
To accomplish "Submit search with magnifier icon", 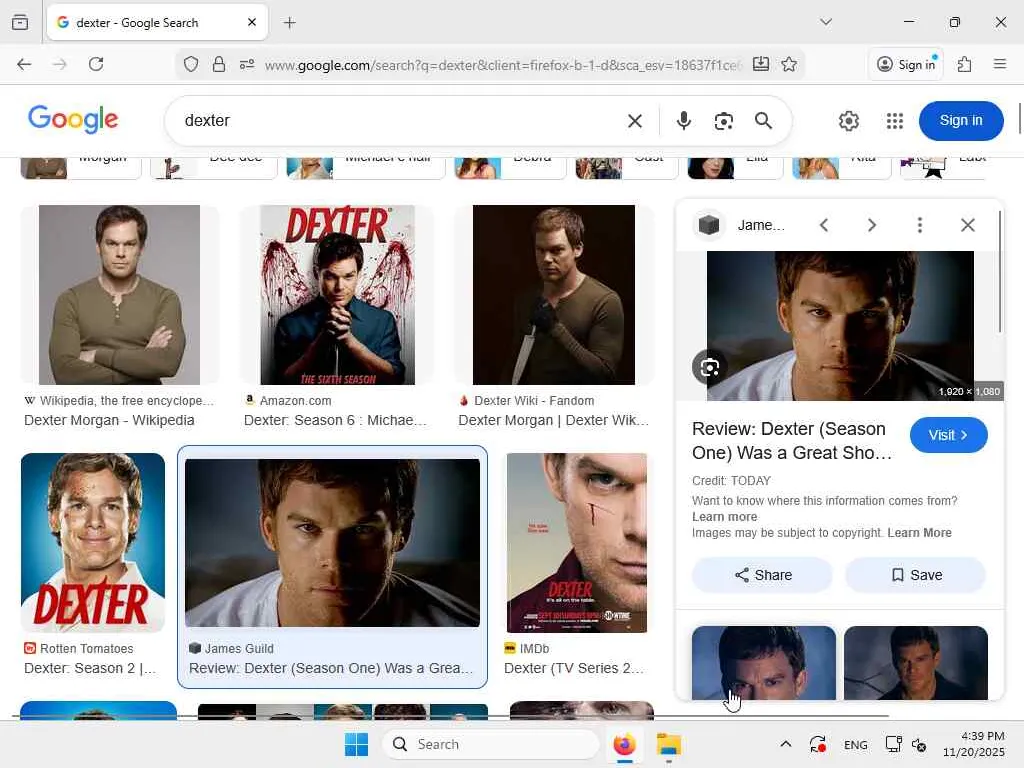I will 763,121.
